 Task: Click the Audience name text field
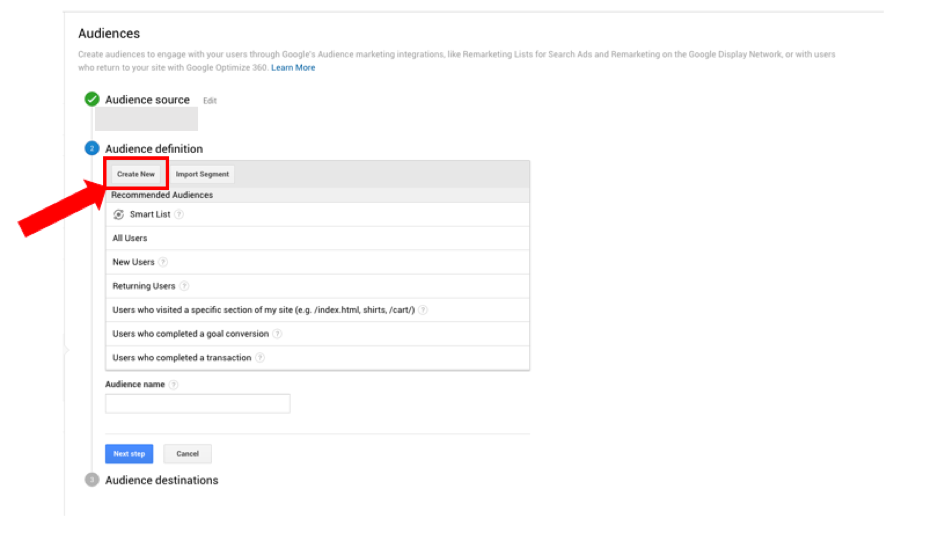pos(197,404)
